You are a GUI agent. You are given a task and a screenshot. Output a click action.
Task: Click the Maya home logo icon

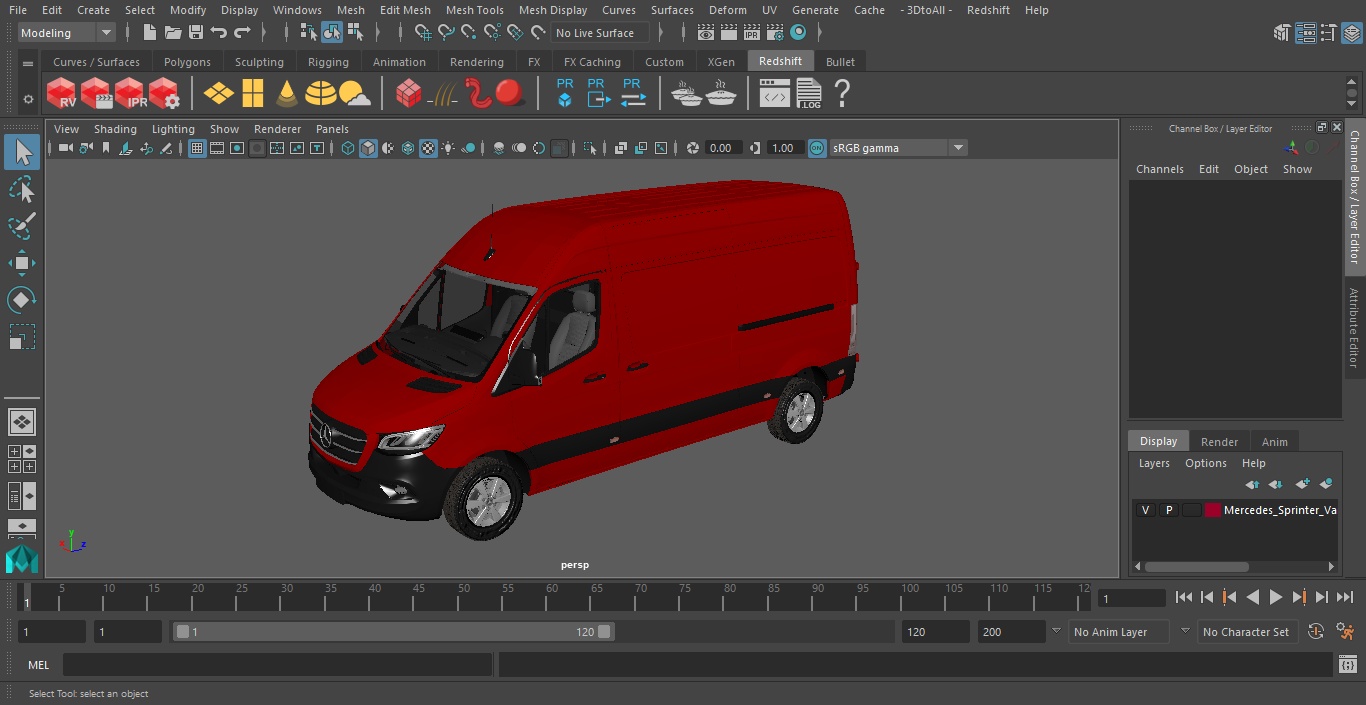click(21, 559)
